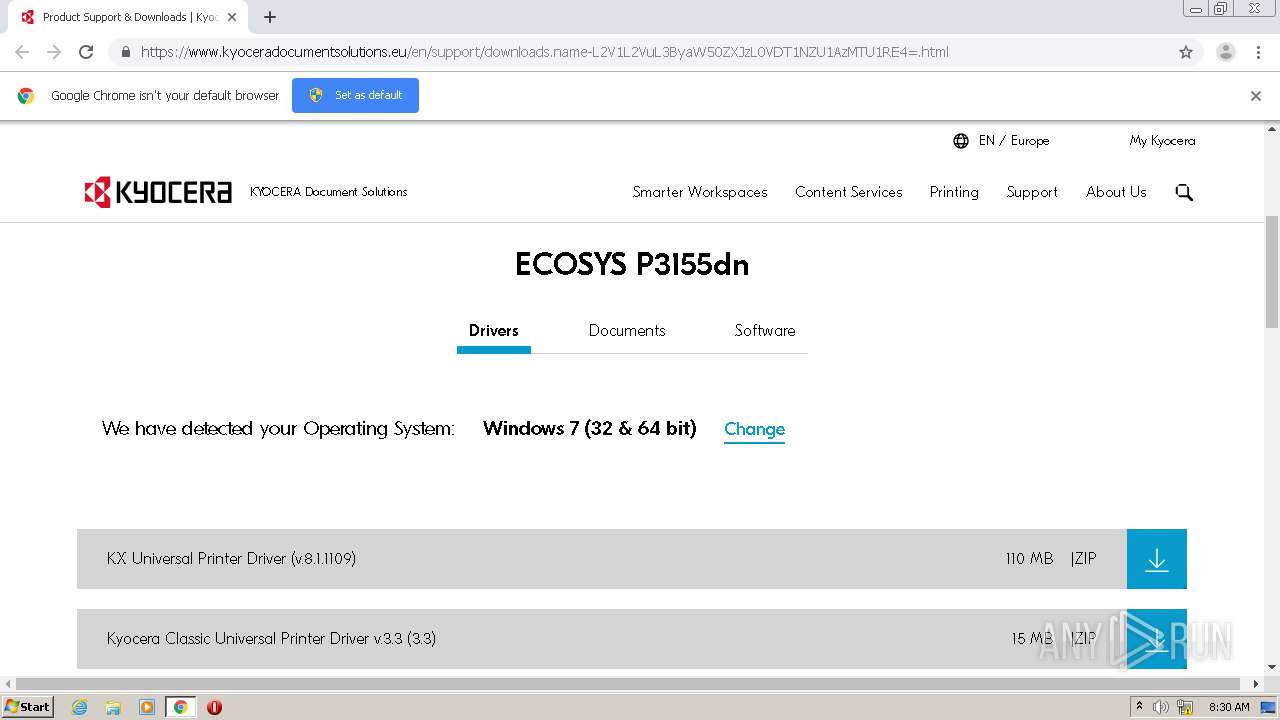Click the KX Universal Printer Driver row

pos(602,559)
